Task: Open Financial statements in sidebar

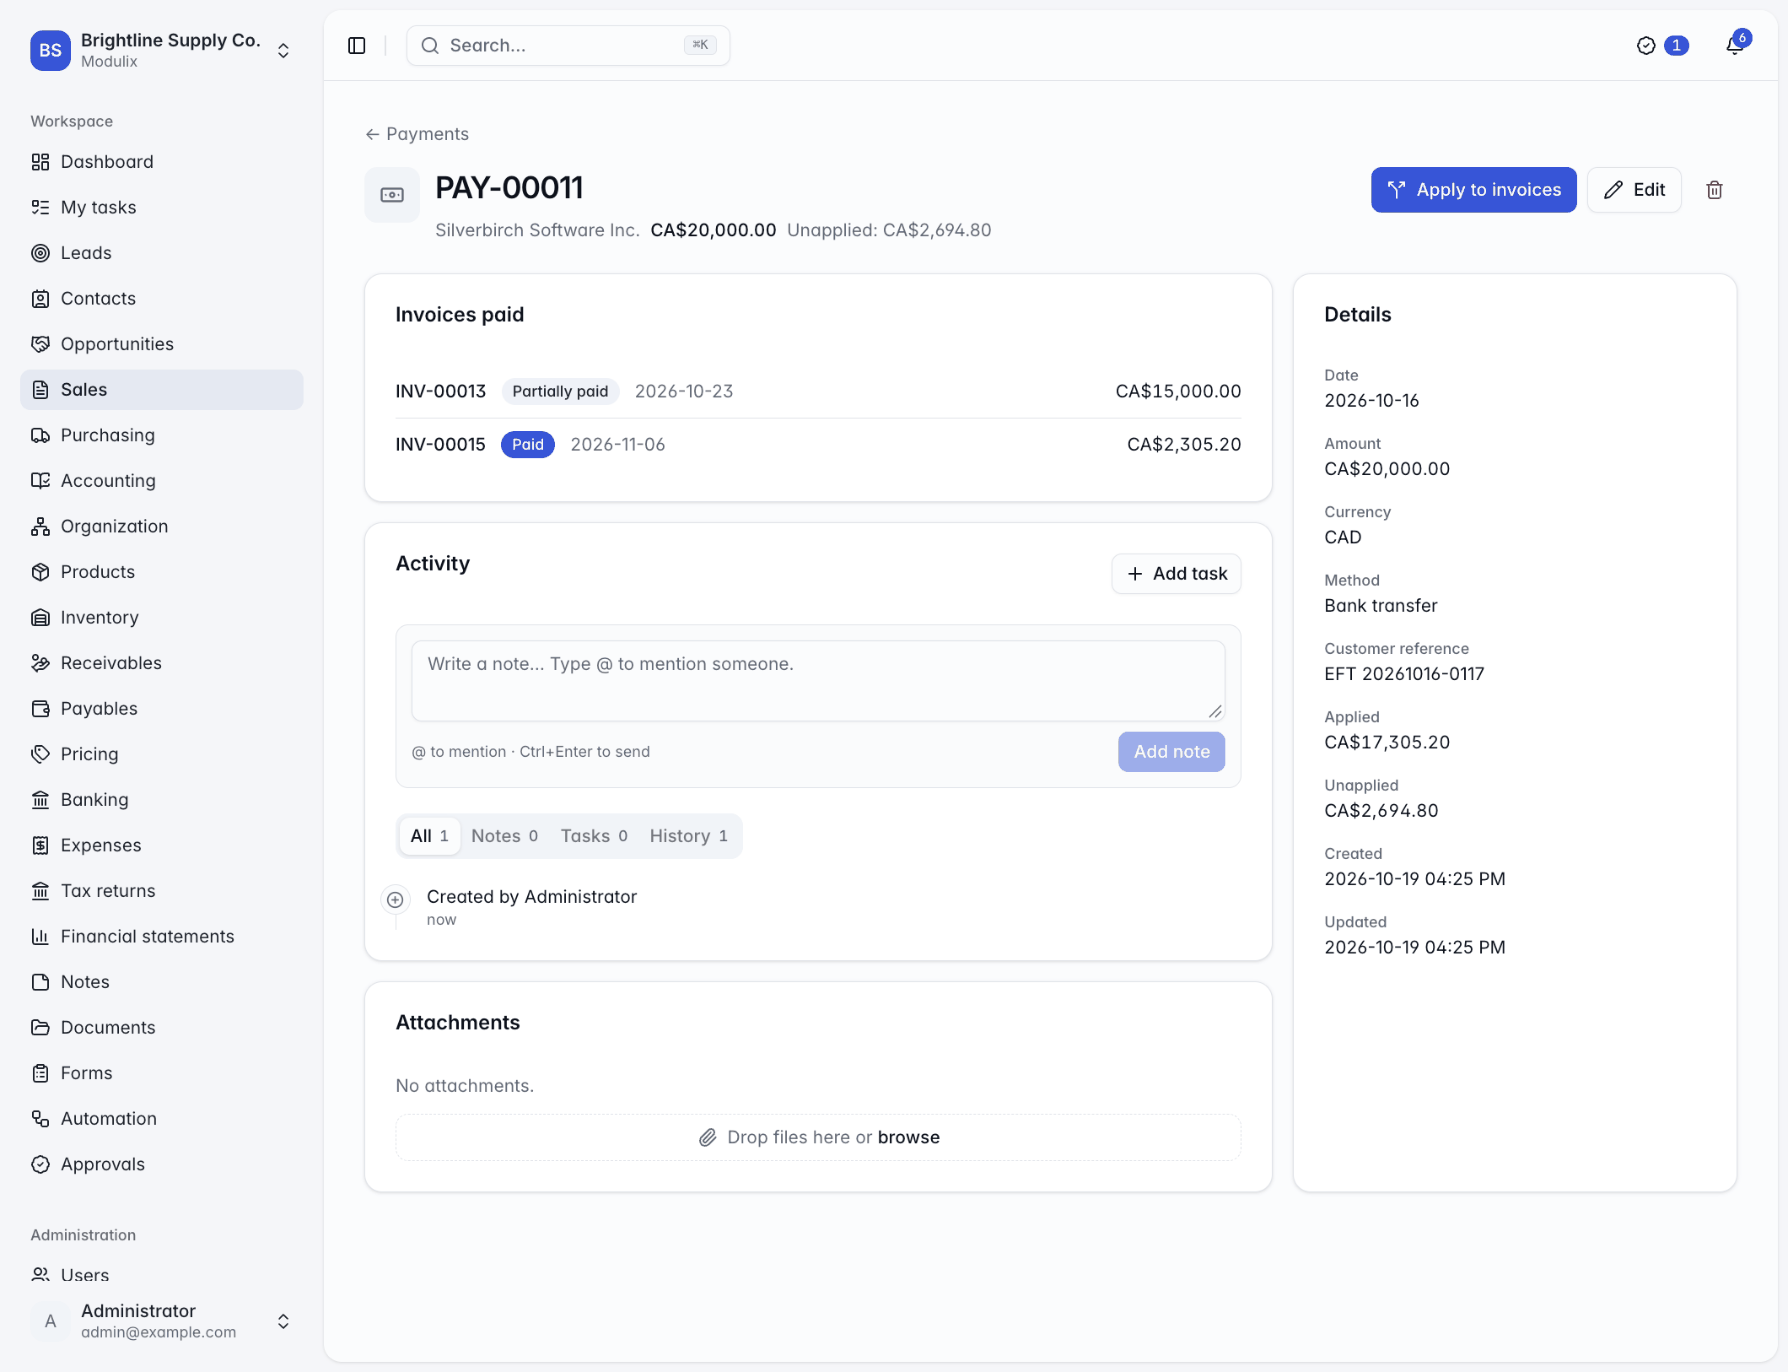Action: [x=161, y=936]
